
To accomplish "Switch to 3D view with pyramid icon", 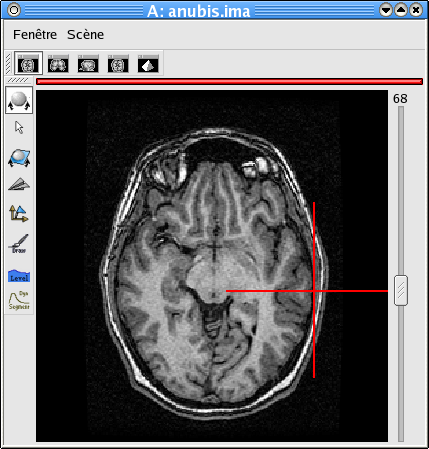I will pos(148,63).
